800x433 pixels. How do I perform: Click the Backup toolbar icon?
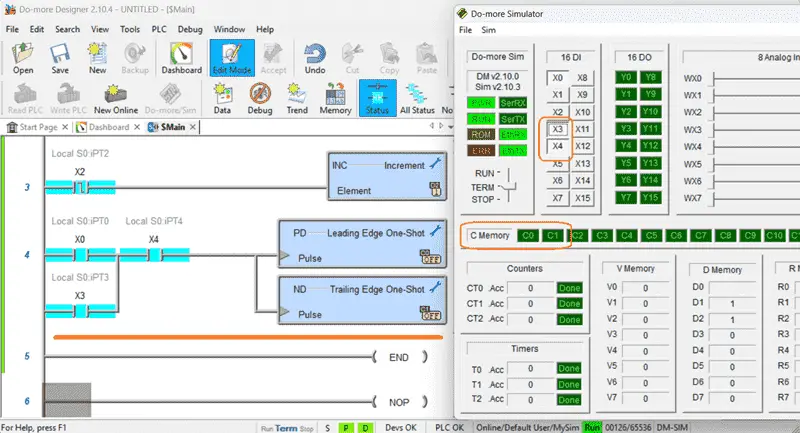pos(135,58)
